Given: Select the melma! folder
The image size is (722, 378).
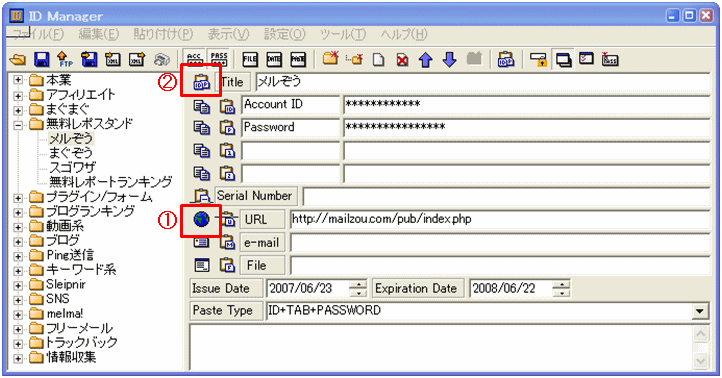Looking at the screenshot, I should 64,314.
